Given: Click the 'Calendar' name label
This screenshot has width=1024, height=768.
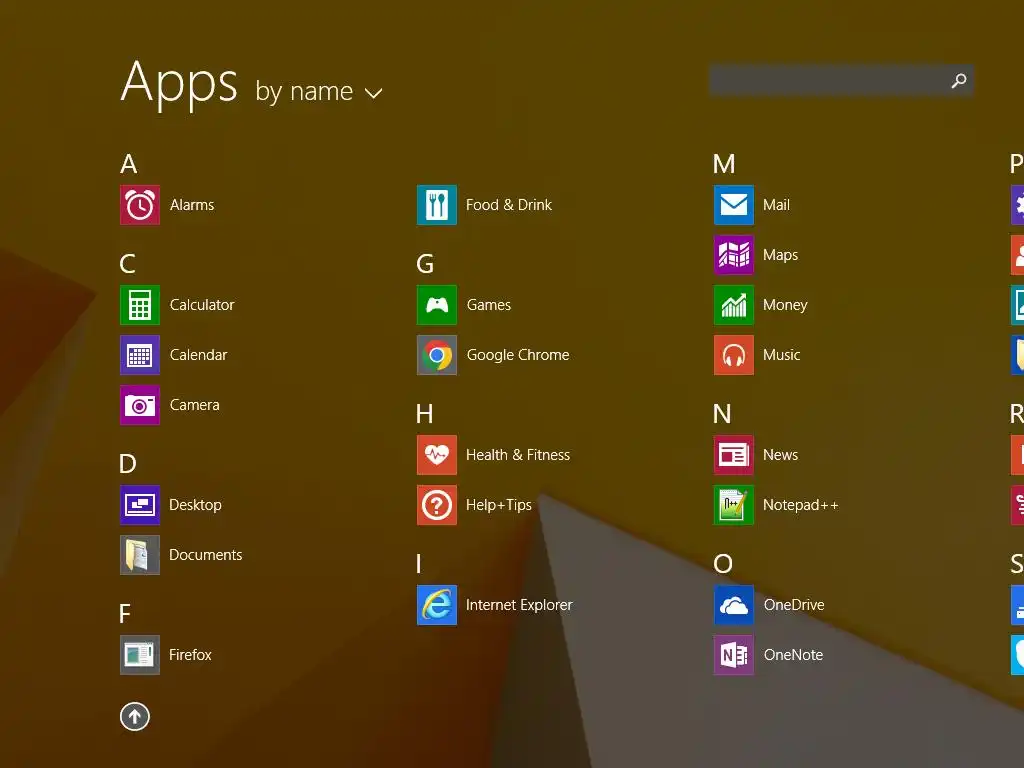Looking at the screenshot, I should click(x=199, y=355).
